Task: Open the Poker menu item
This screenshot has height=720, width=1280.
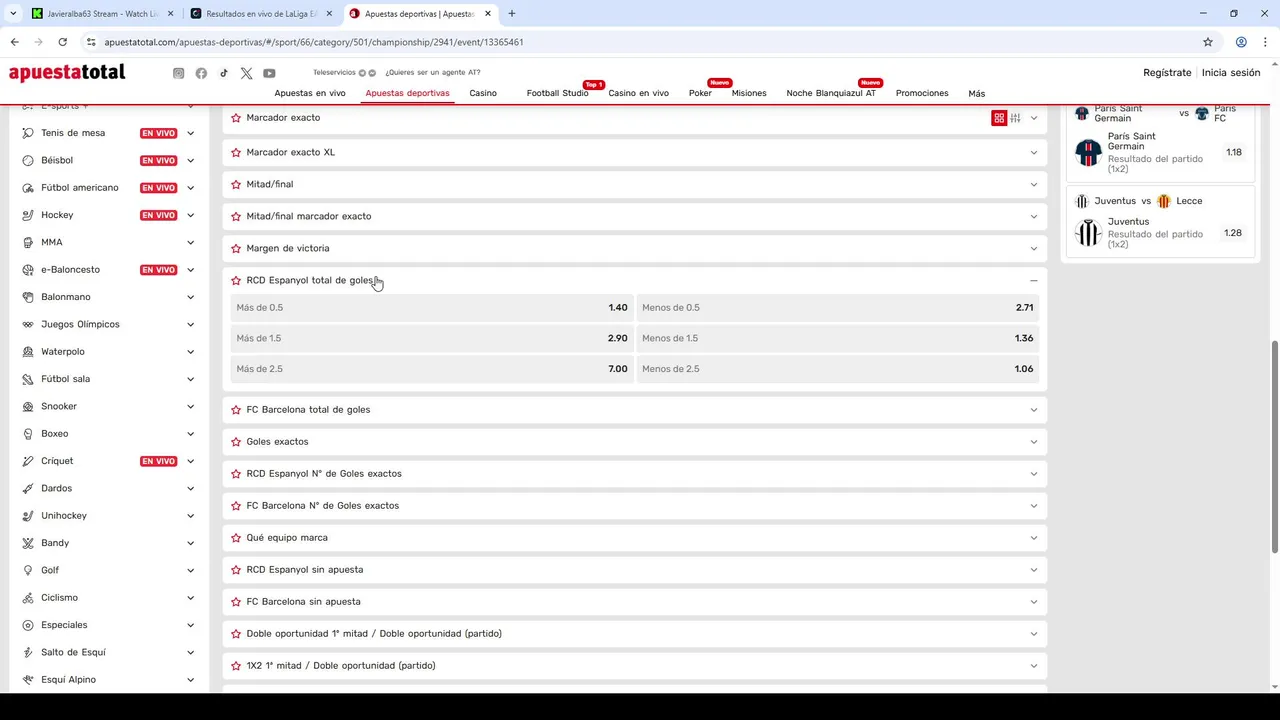Action: 700,93
